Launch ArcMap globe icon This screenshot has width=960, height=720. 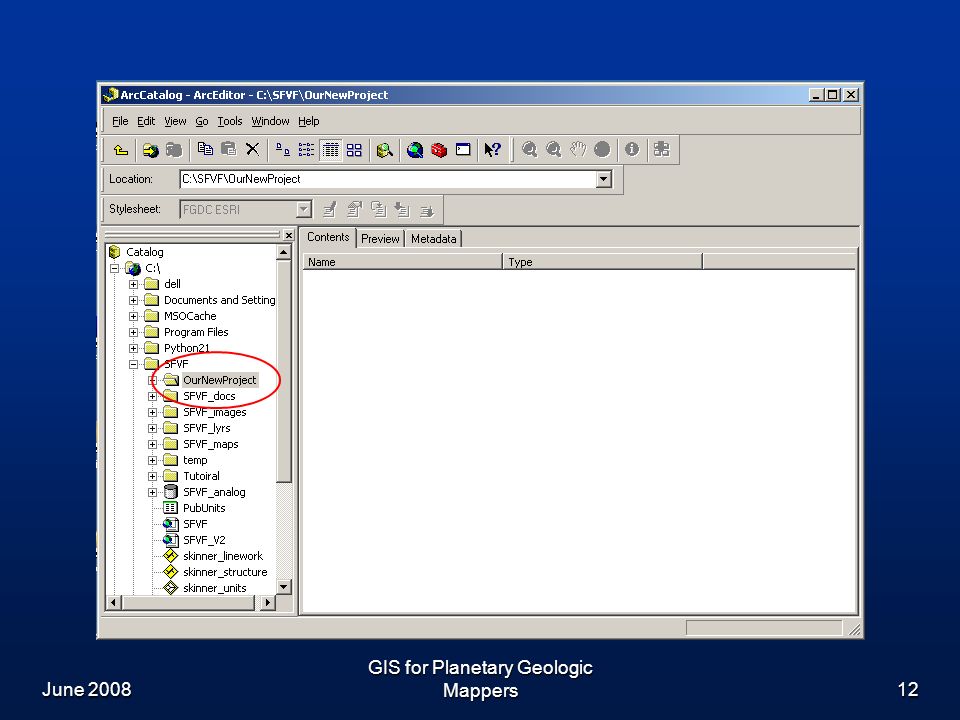[x=414, y=149]
